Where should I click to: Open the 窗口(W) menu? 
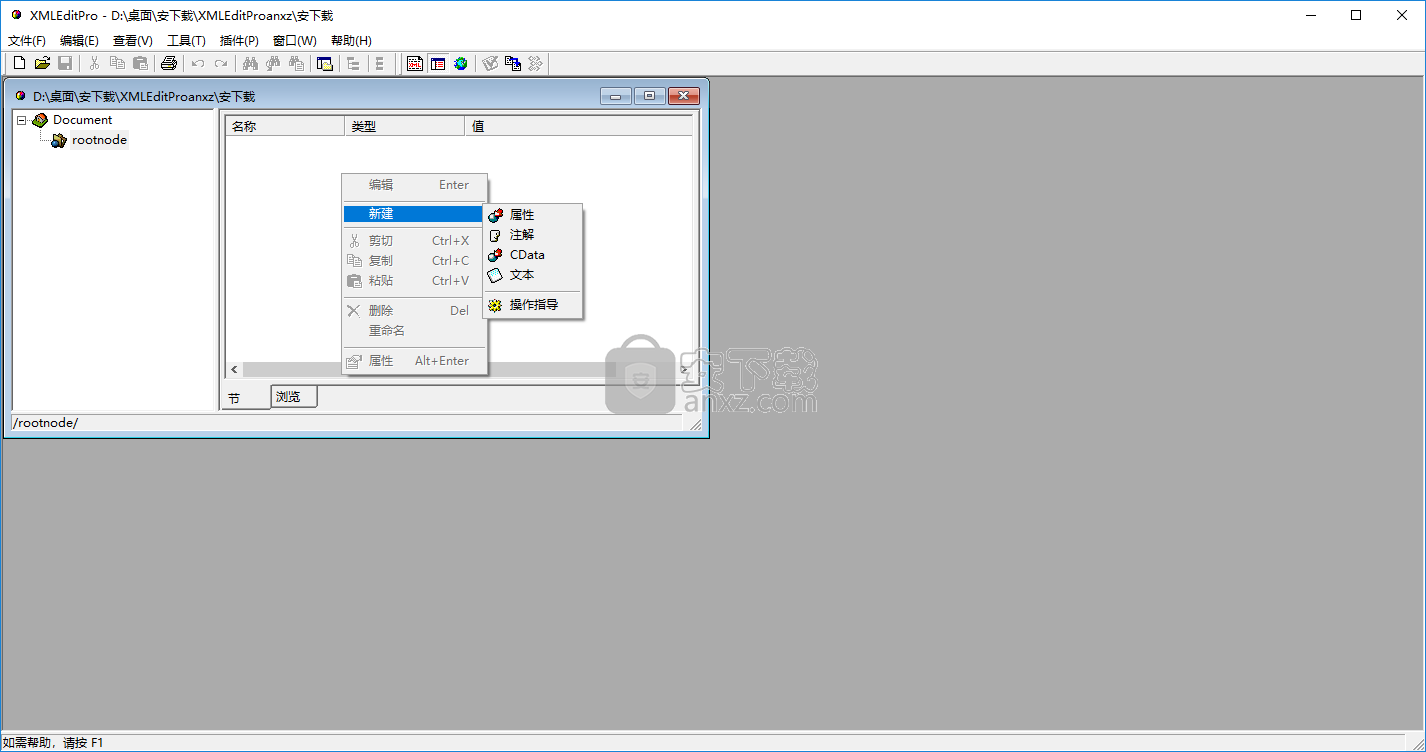tap(295, 41)
